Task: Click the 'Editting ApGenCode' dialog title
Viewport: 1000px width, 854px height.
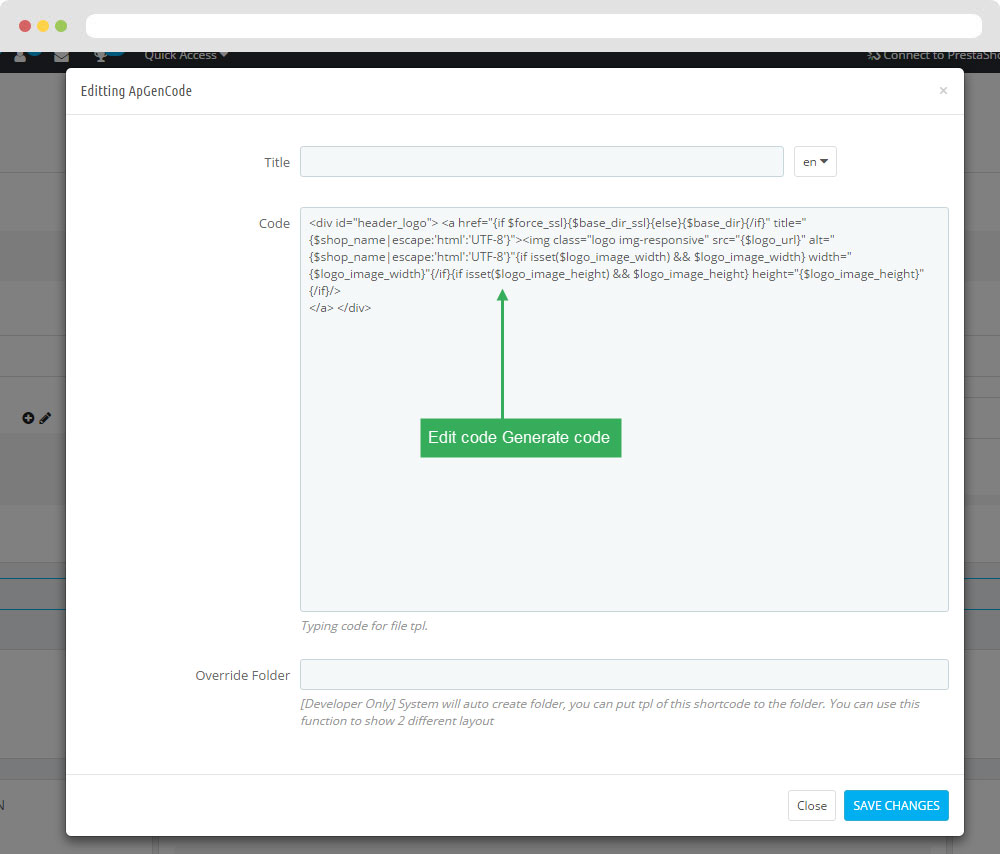Action: pos(136,91)
